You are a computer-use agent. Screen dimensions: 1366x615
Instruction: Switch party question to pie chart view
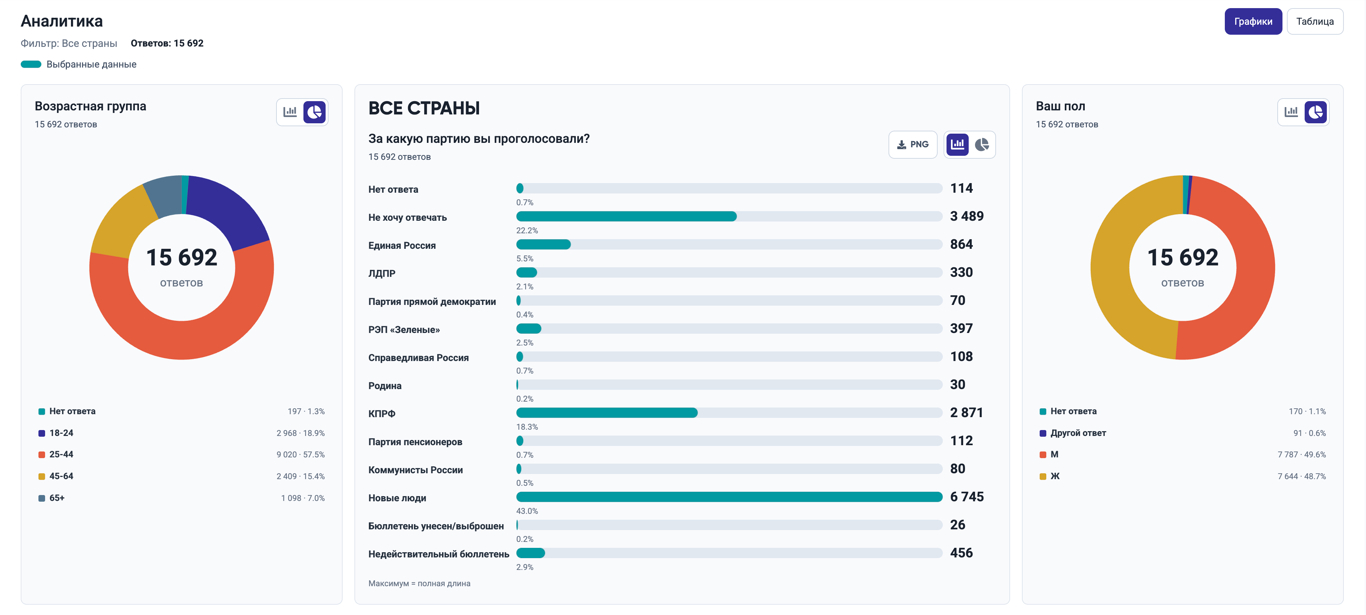982,145
